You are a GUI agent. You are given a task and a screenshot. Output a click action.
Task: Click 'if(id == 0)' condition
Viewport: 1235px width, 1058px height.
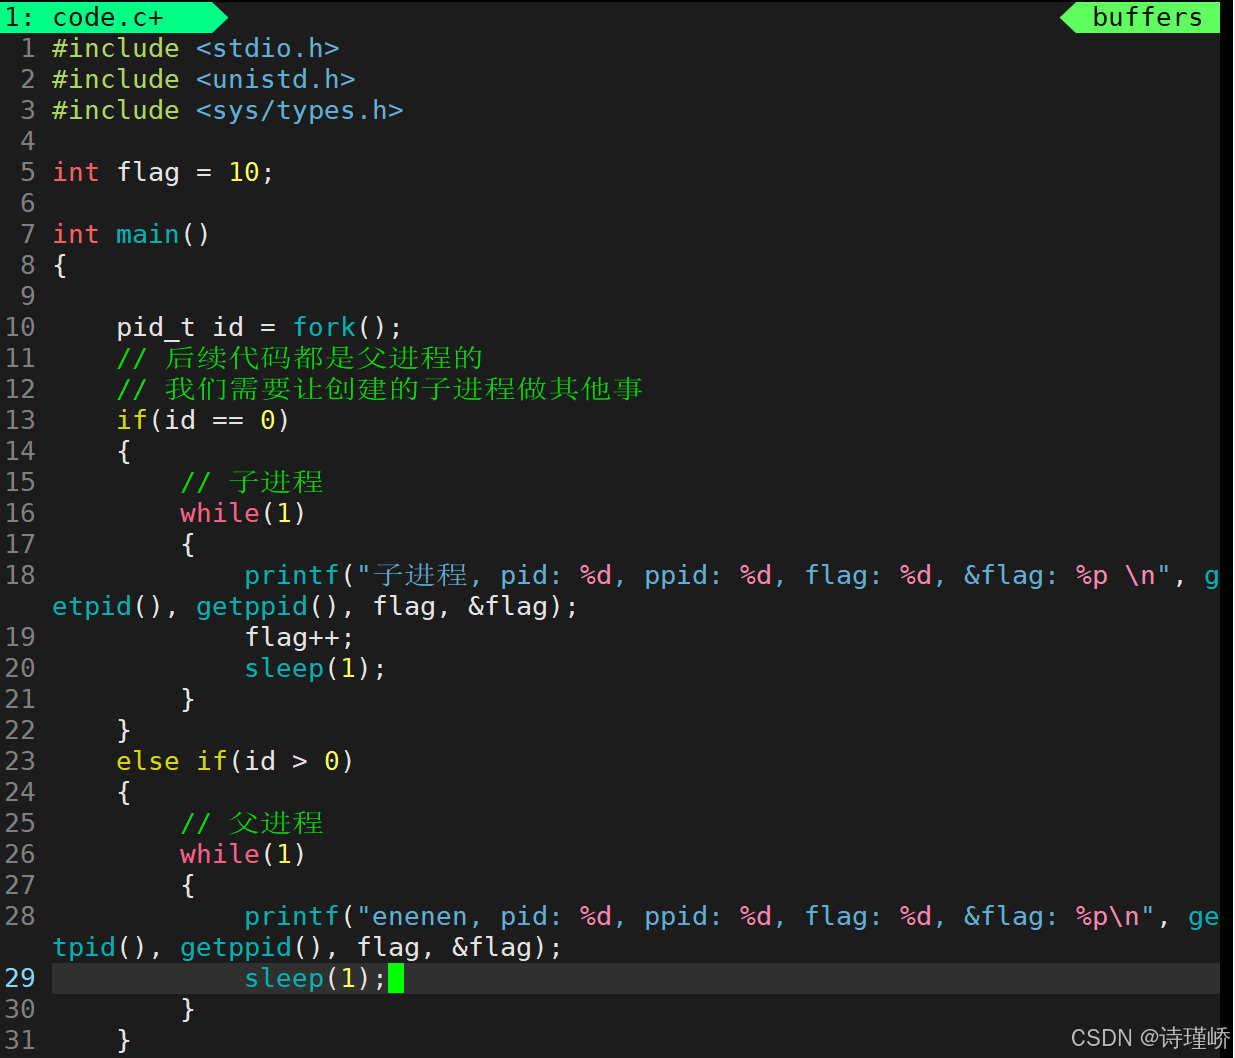point(203,420)
